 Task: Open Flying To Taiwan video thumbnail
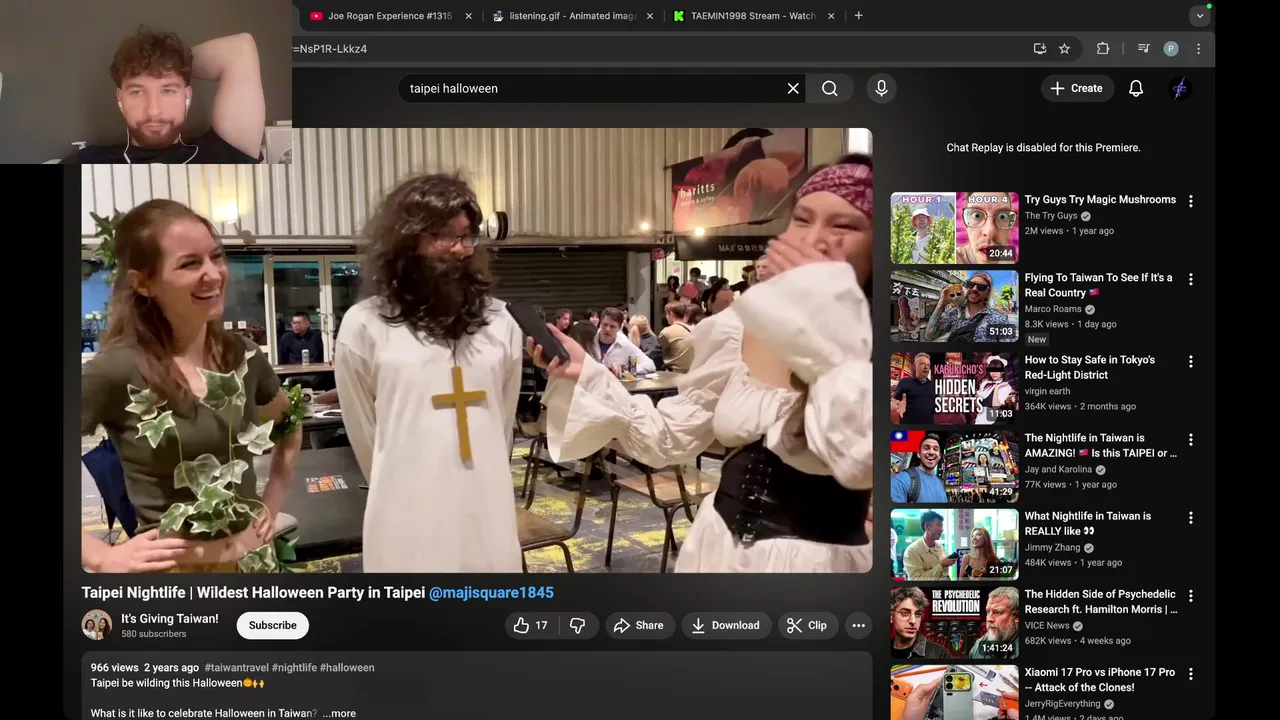click(x=954, y=306)
